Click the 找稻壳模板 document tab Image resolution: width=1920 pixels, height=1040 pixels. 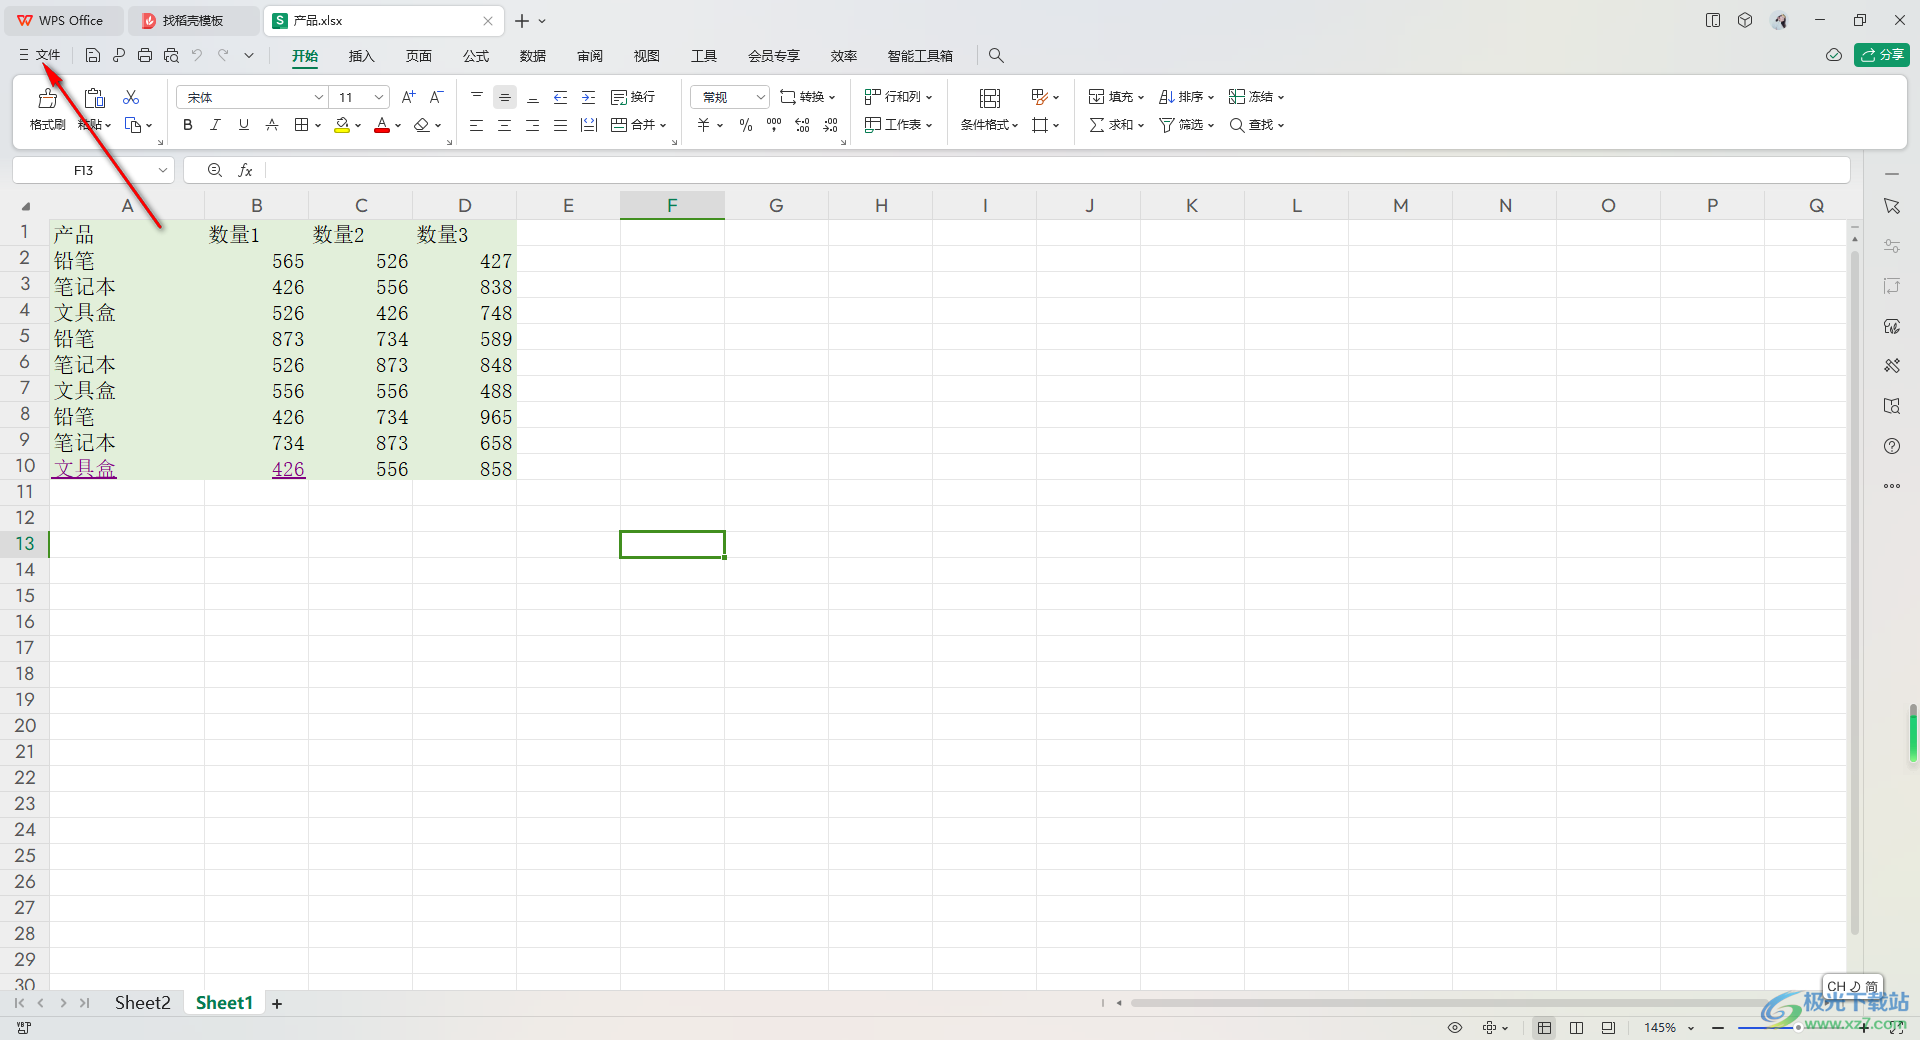(193, 21)
